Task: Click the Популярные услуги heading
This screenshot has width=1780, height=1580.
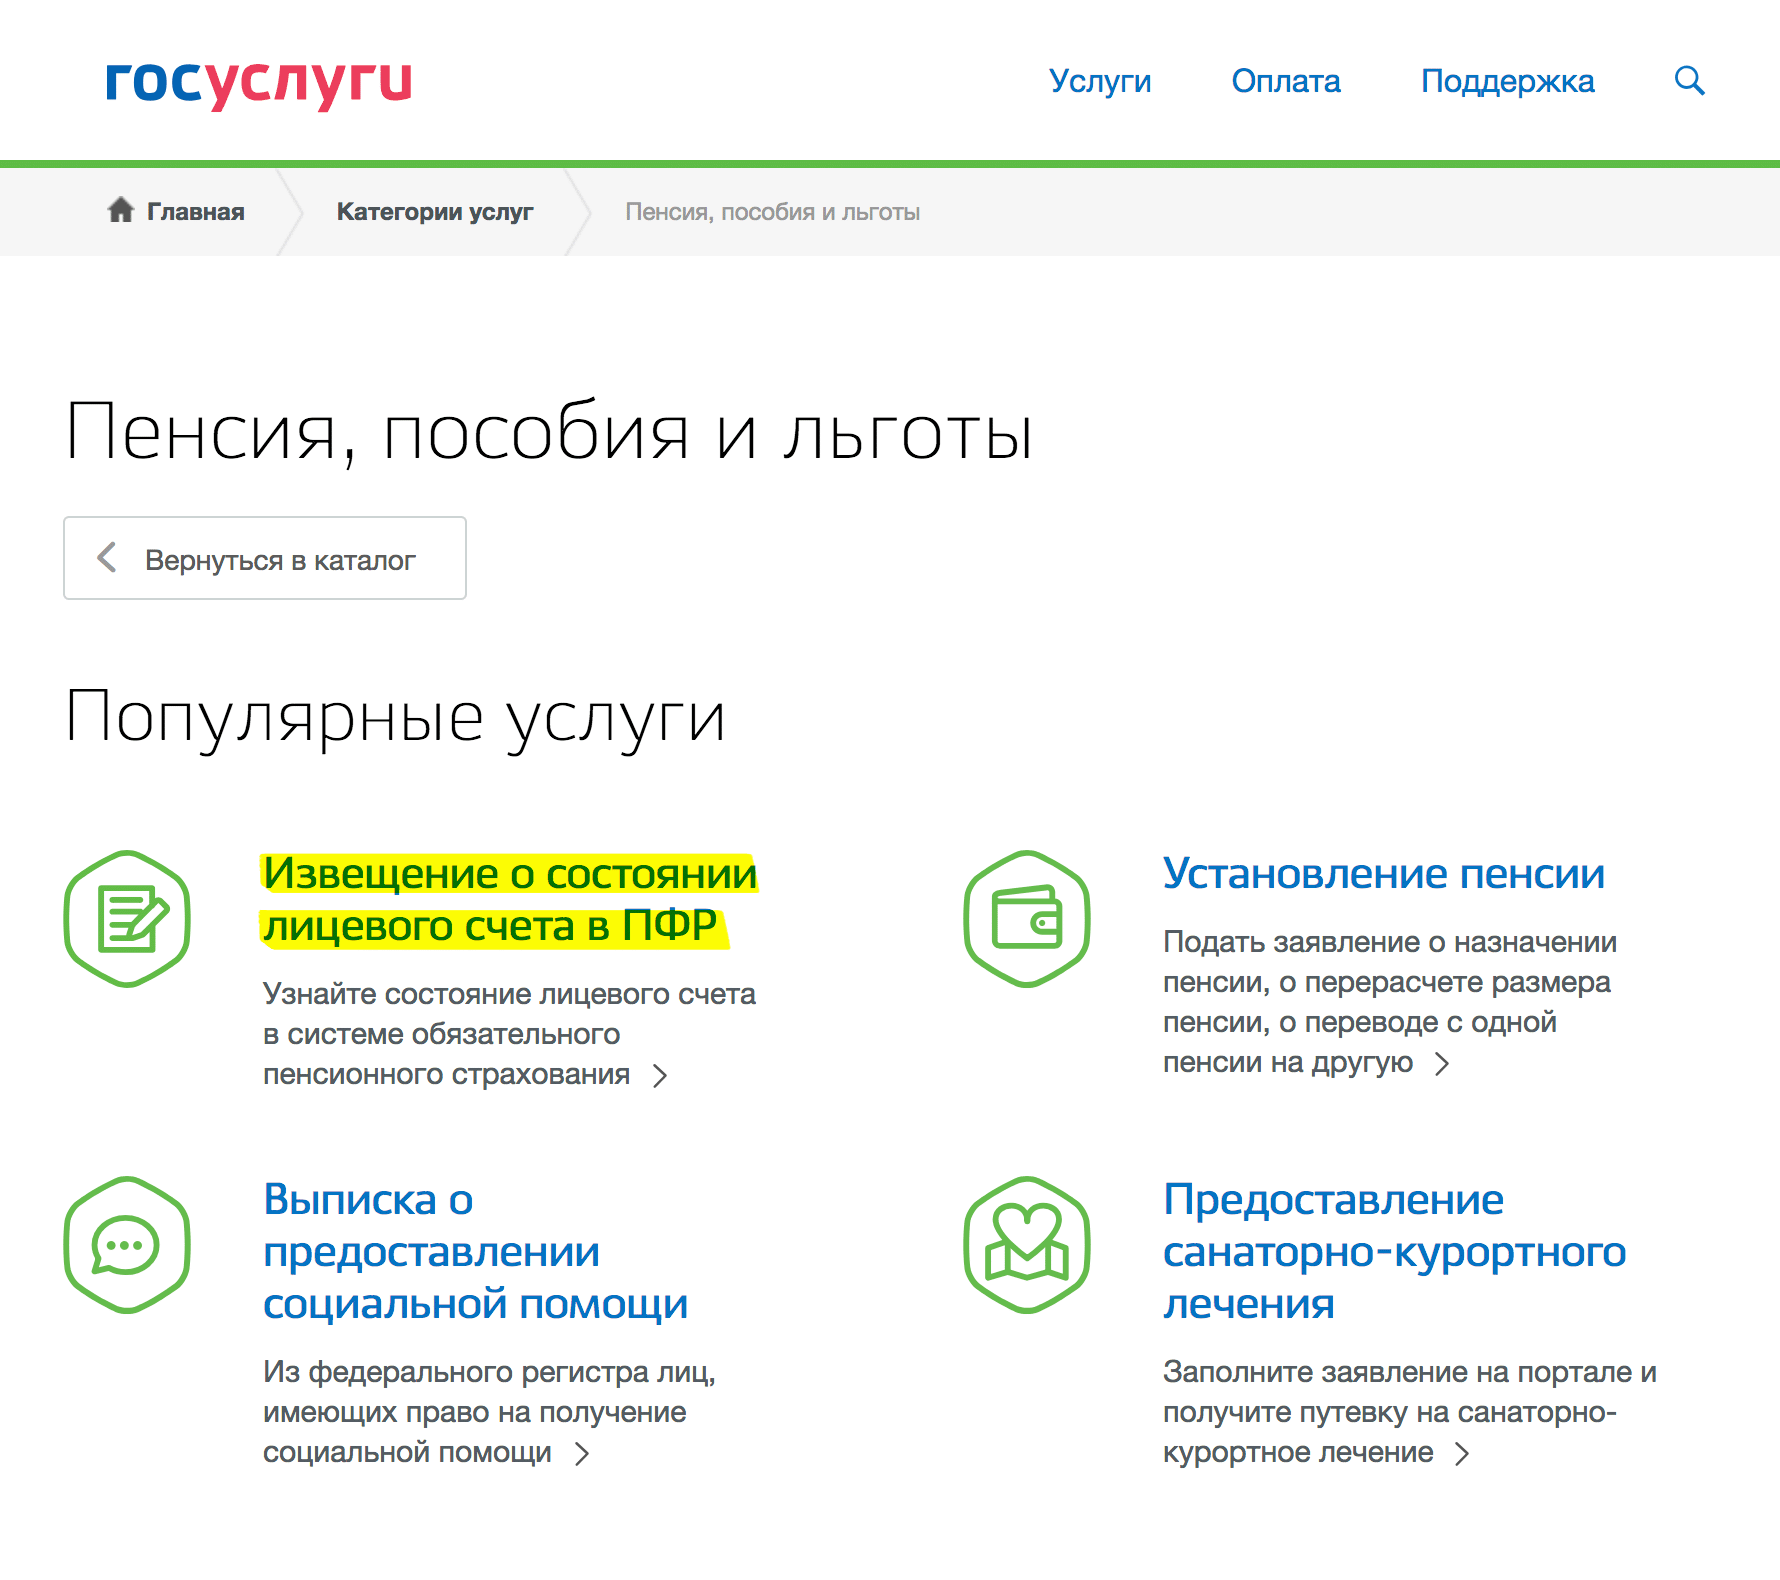Action: 395,718
